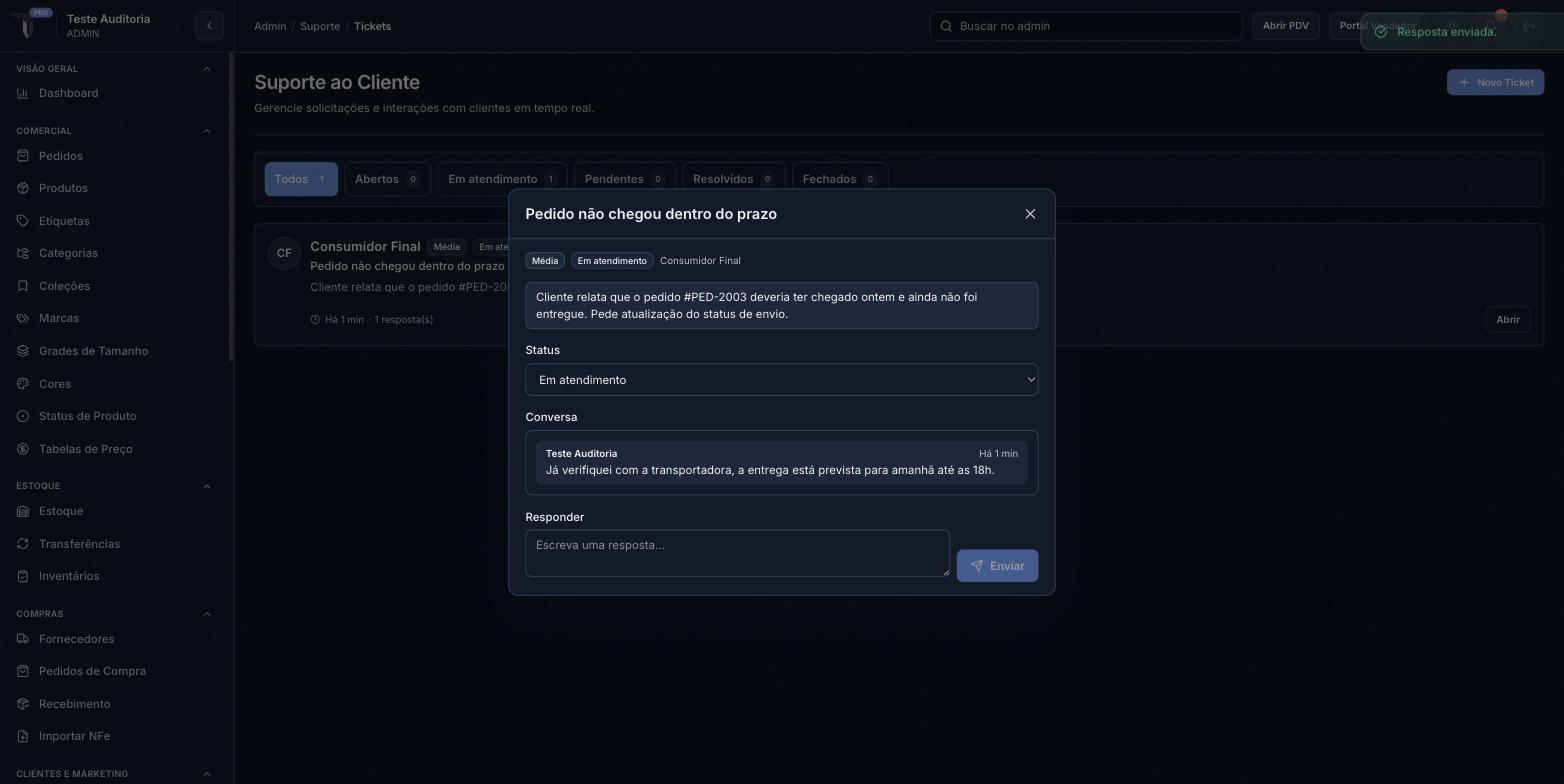Collapse the Visão Geral sidebar section
This screenshot has width=1564, height=784.
pyautogui.click(x=207, y=69)
